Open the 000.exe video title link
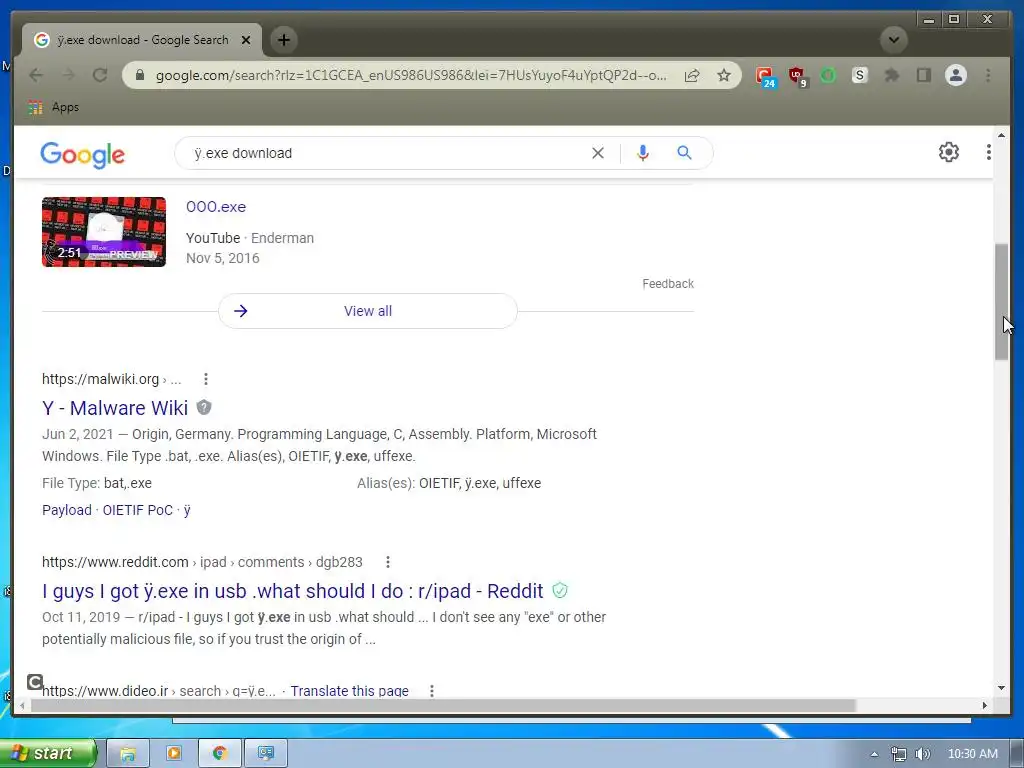This screenshot has height=768, width=1024. pyautogui.click(x=216, y=207)
